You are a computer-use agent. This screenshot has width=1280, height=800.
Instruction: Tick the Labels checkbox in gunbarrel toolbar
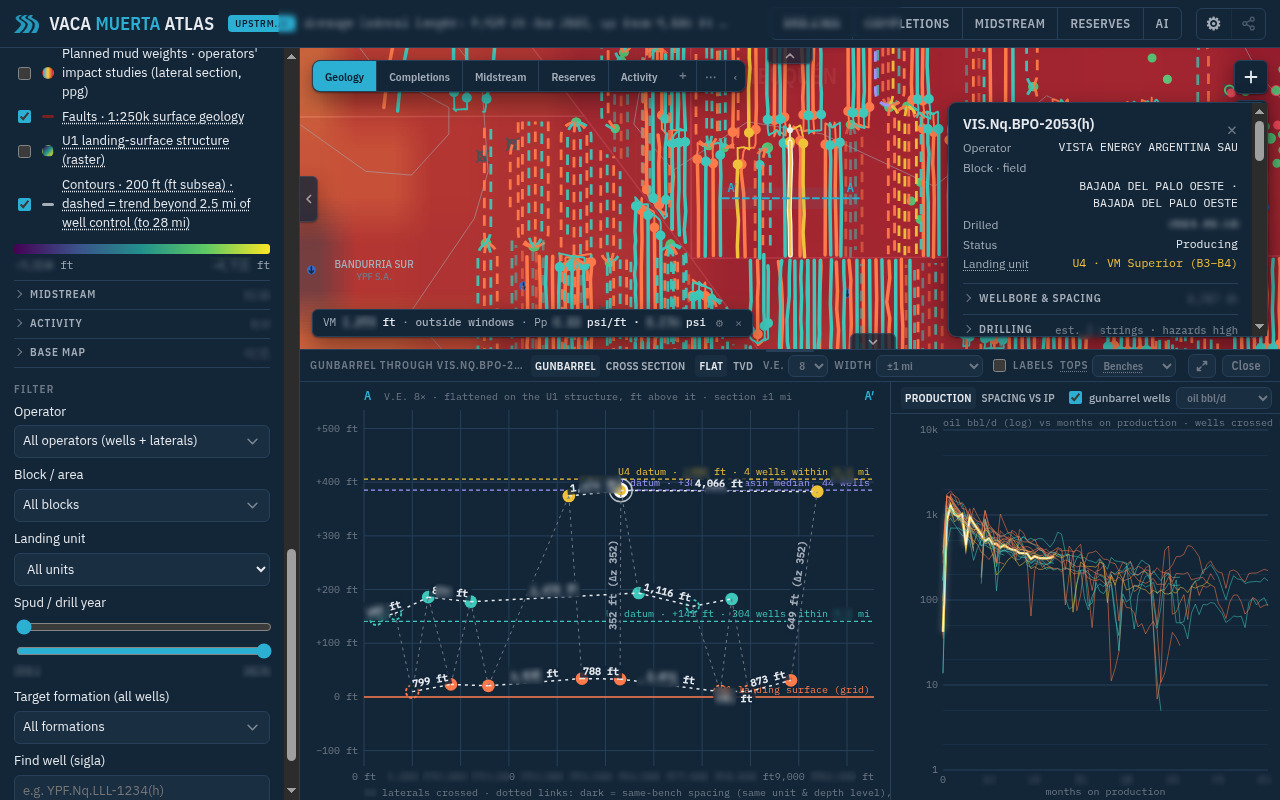pos(999,366)
